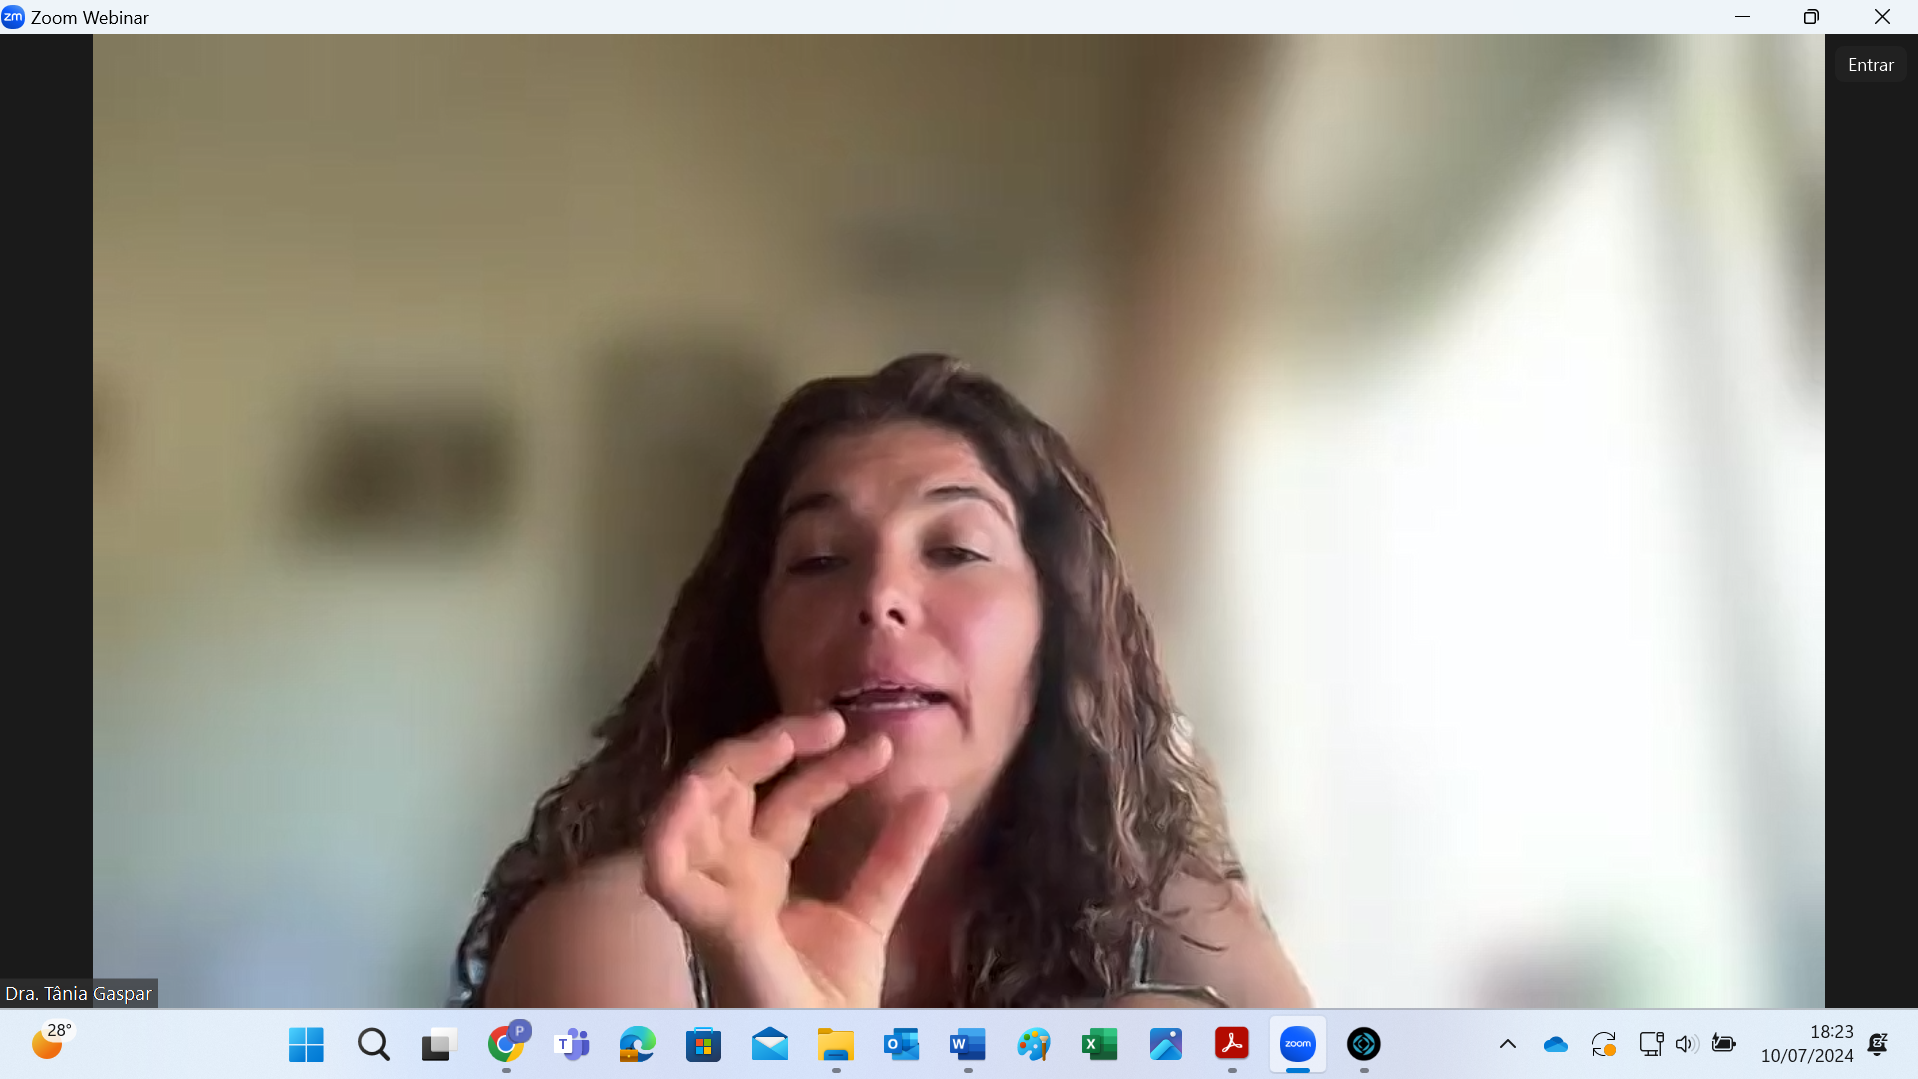
Task: Switch to Microsoft Word
Action: tap(967, 1044)
